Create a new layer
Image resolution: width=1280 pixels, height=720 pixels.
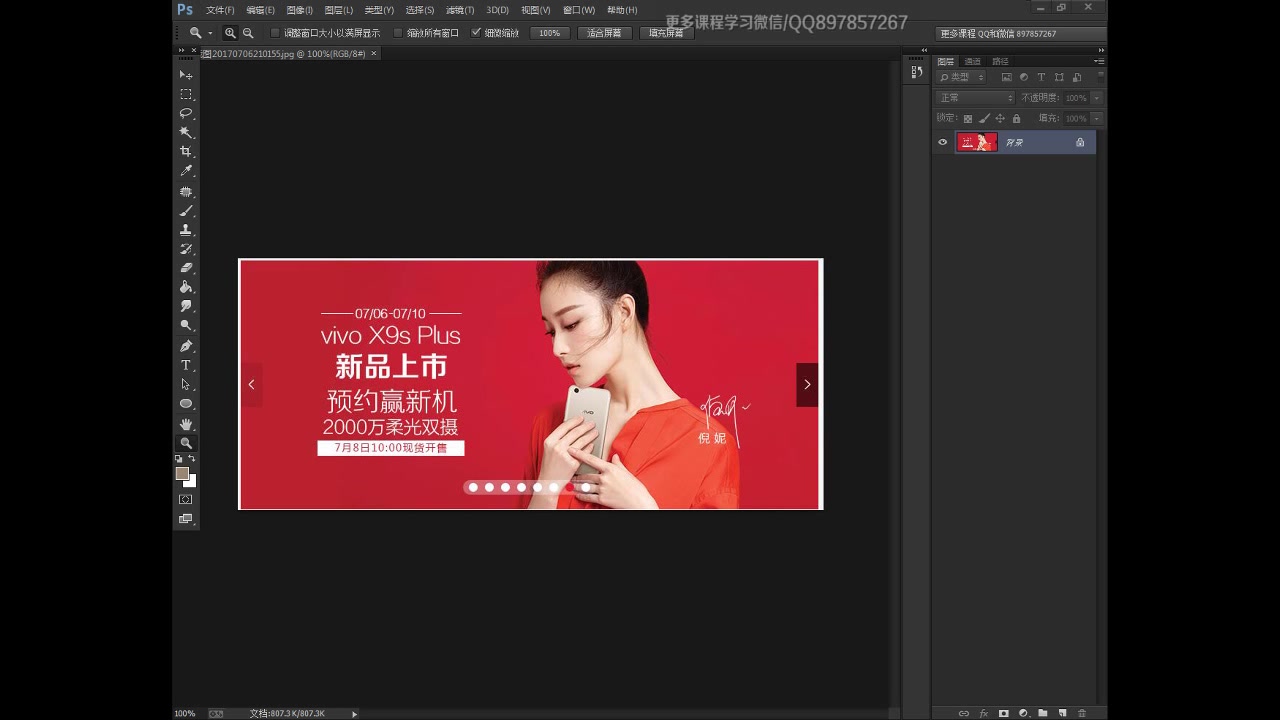(x=1062, y=713)
